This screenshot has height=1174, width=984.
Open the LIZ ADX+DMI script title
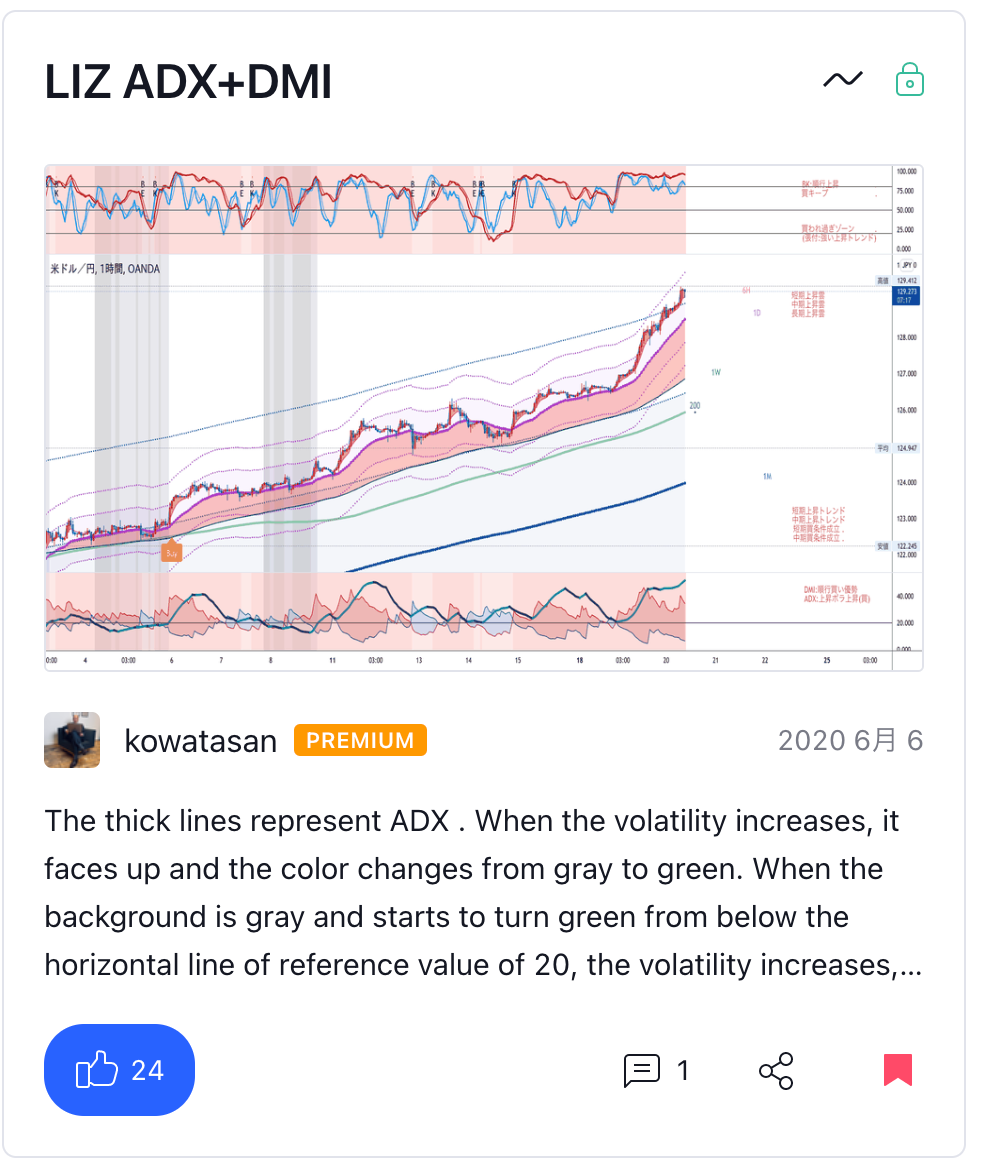click(188, 84)
